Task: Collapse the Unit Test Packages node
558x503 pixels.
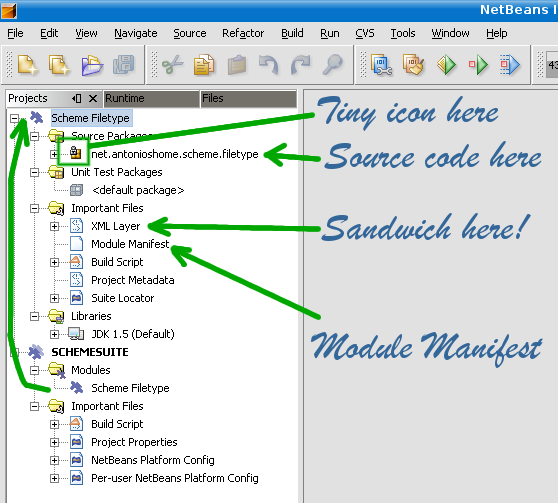Action: pyautogui.click(x=35, y=172)
